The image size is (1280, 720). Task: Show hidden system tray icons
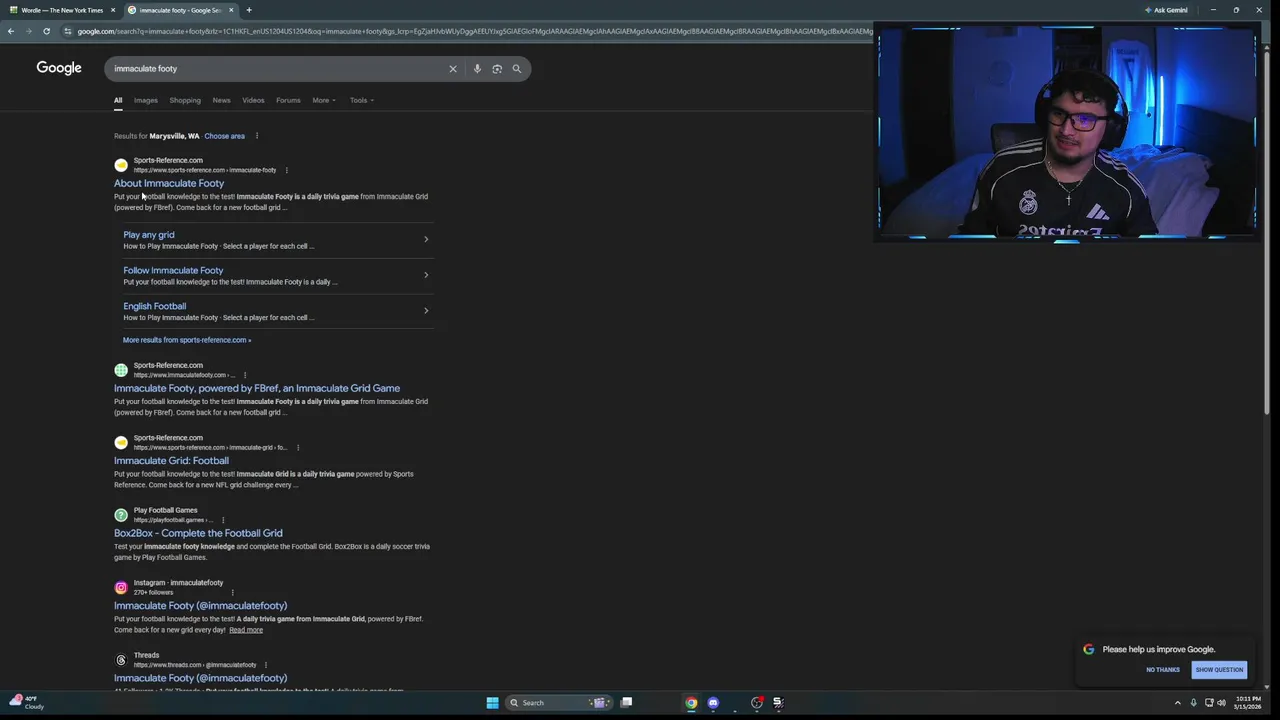1177,702
